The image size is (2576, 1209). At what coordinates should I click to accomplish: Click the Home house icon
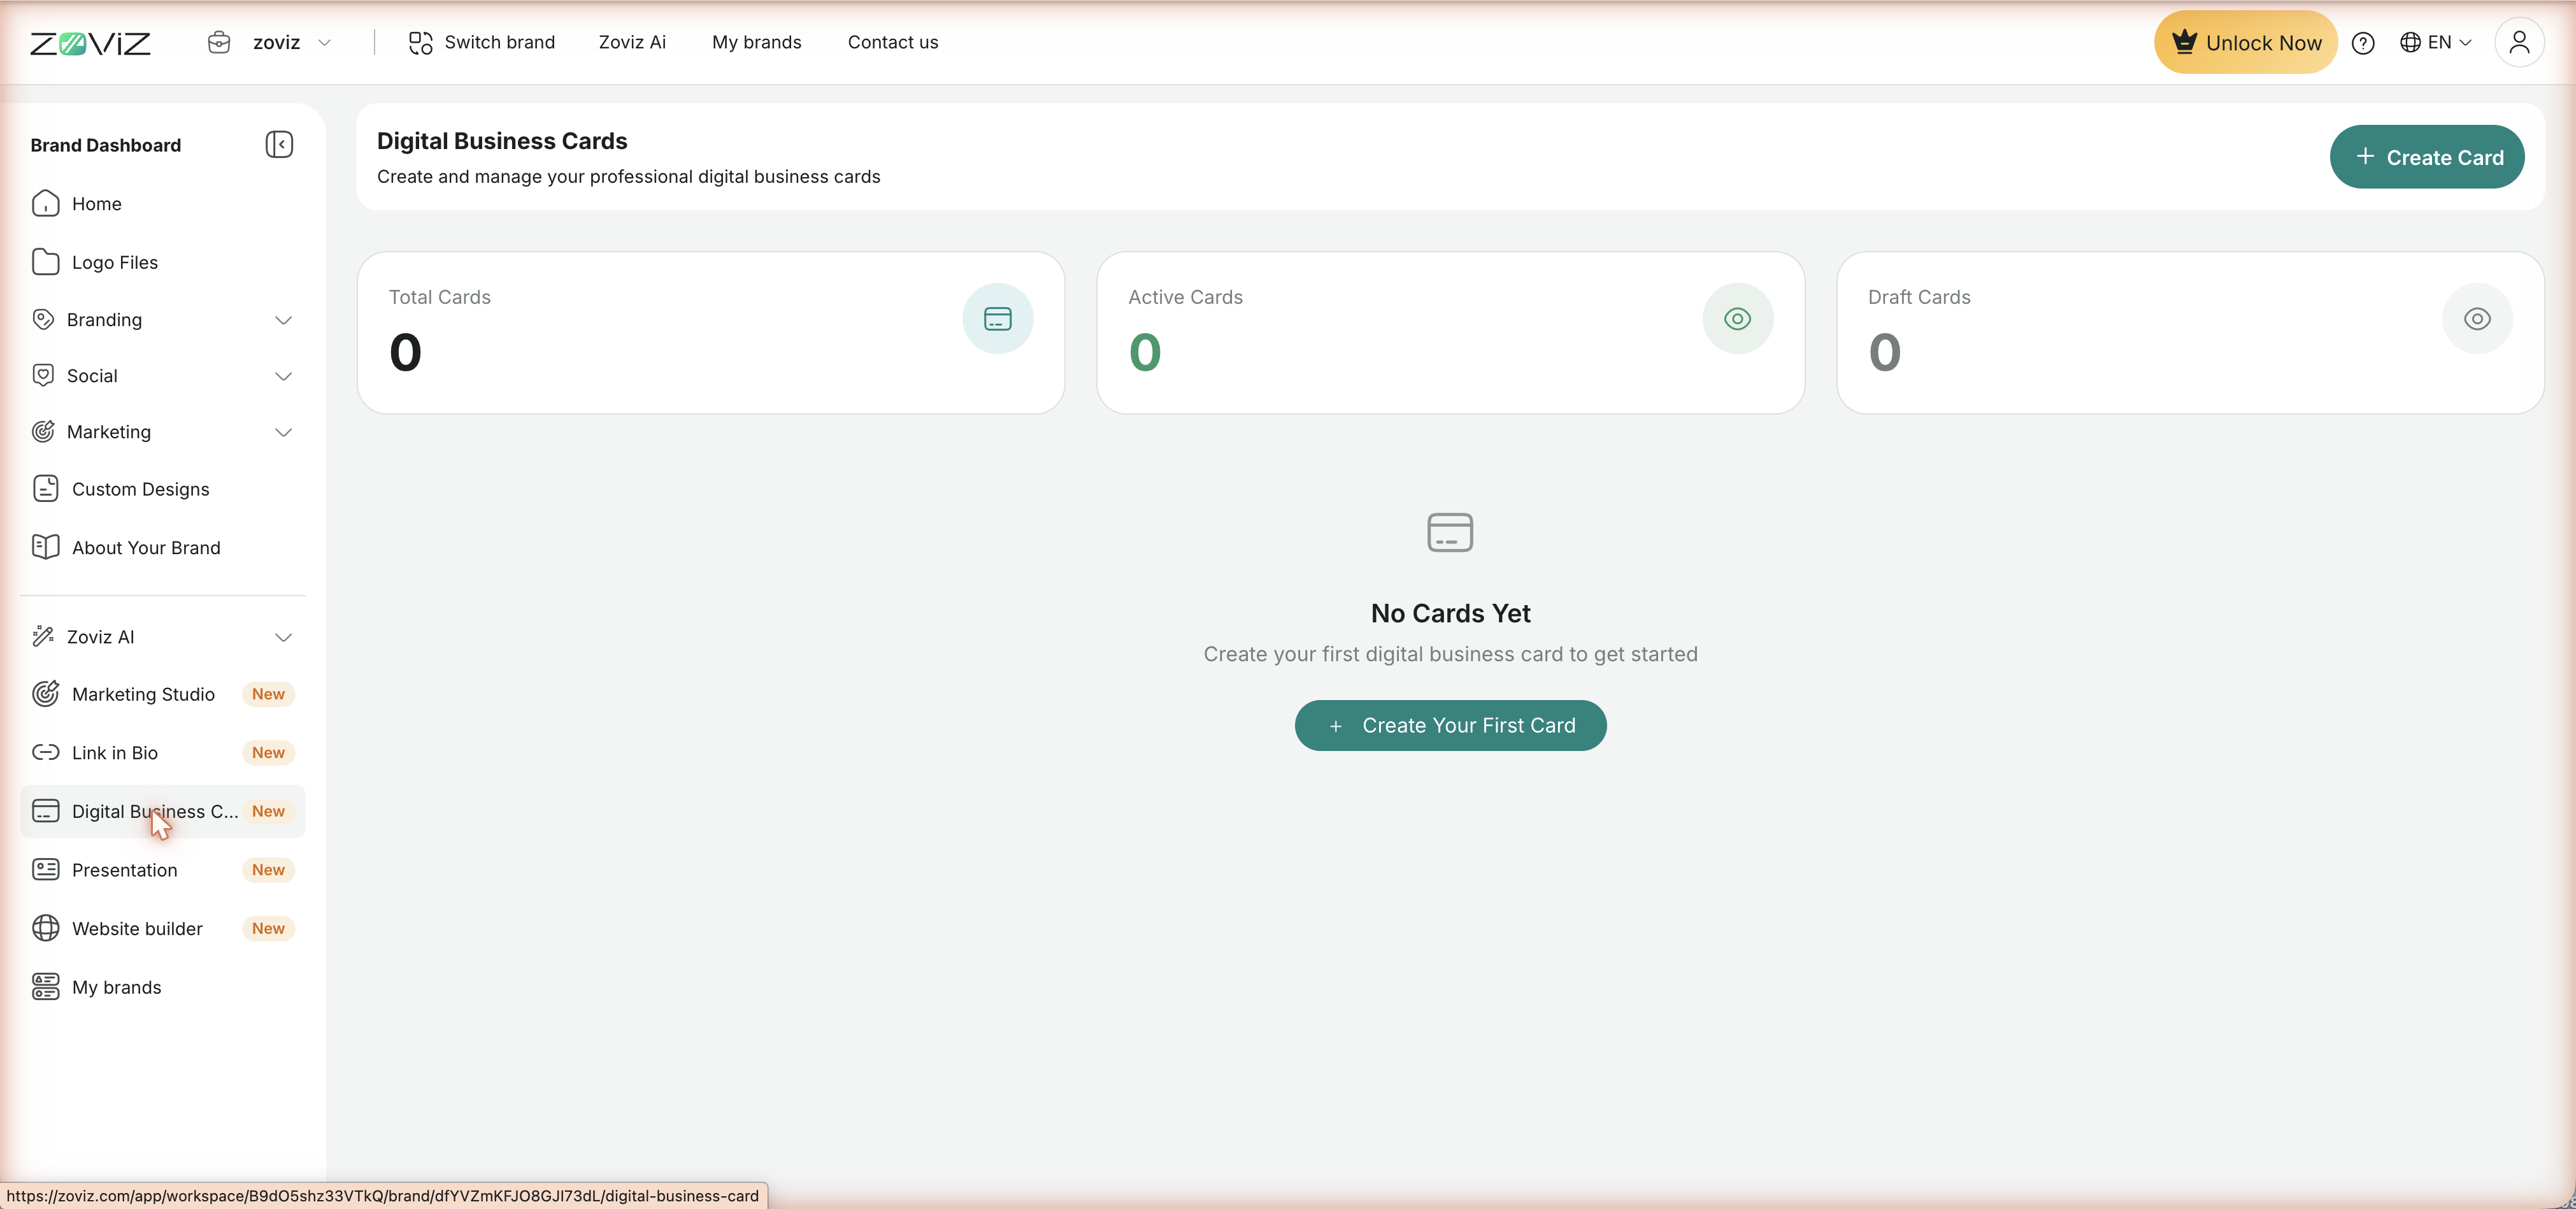tap(45, 203)
